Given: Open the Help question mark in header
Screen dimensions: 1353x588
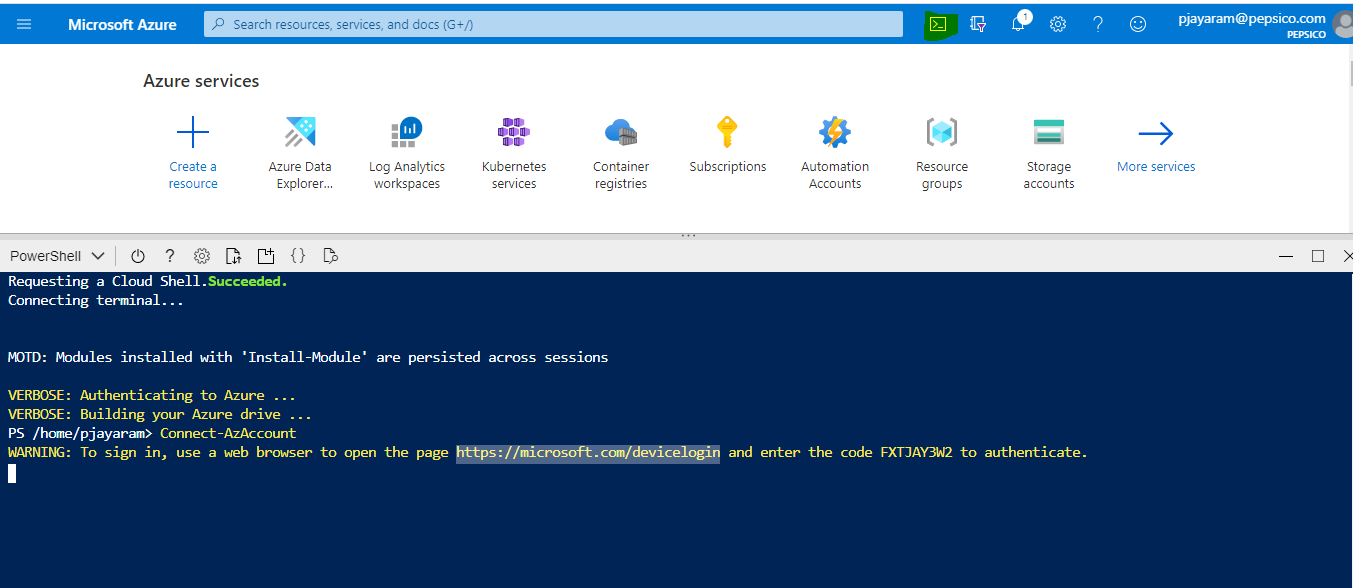Looking at the screenshot, I should tap(1098, 24).
